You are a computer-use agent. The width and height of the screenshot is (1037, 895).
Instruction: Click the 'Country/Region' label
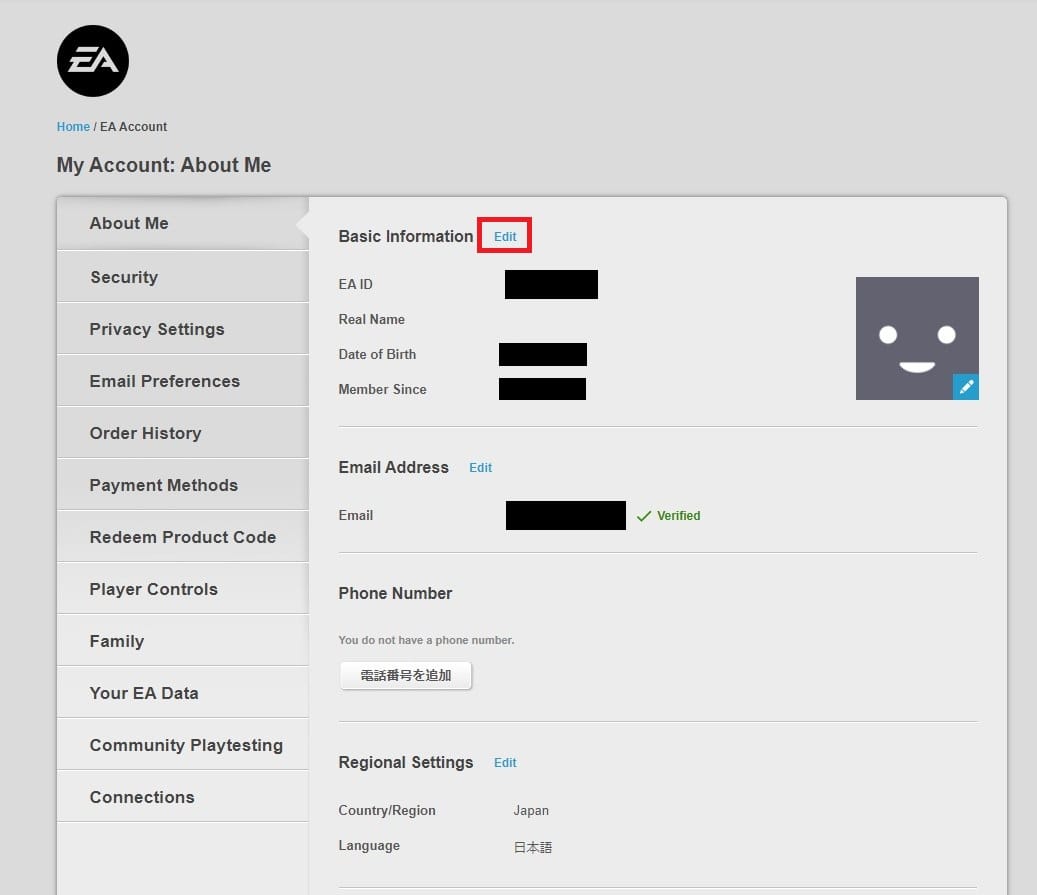click(387, 810)
